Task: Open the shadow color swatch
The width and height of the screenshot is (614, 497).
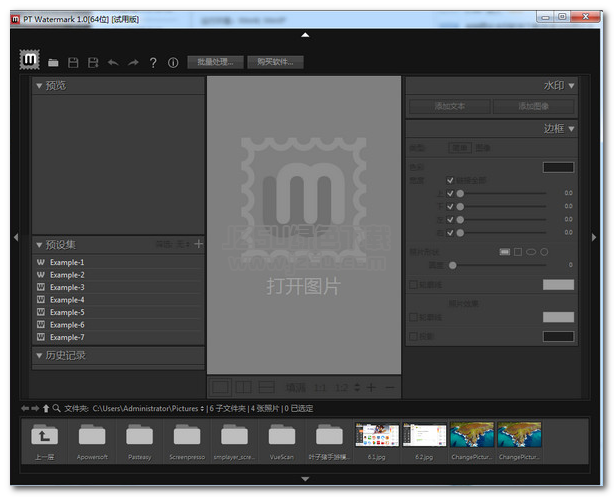Action: (558, 336)
